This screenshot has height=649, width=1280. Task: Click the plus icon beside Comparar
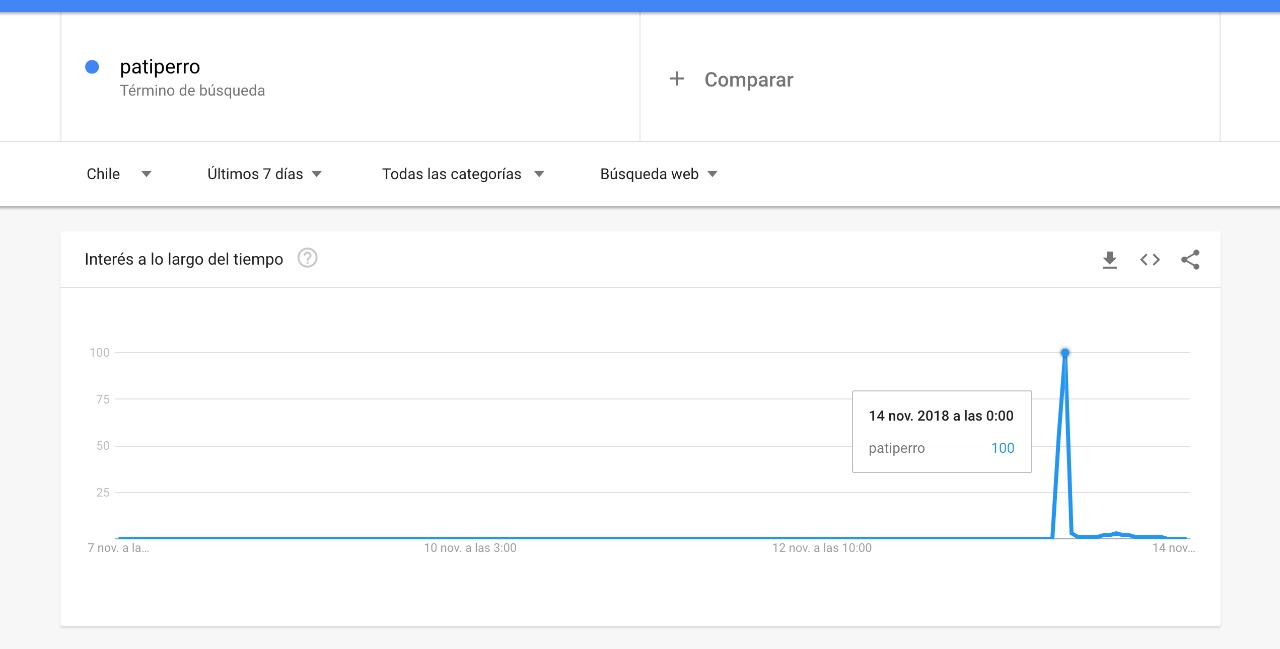point(677,79)
